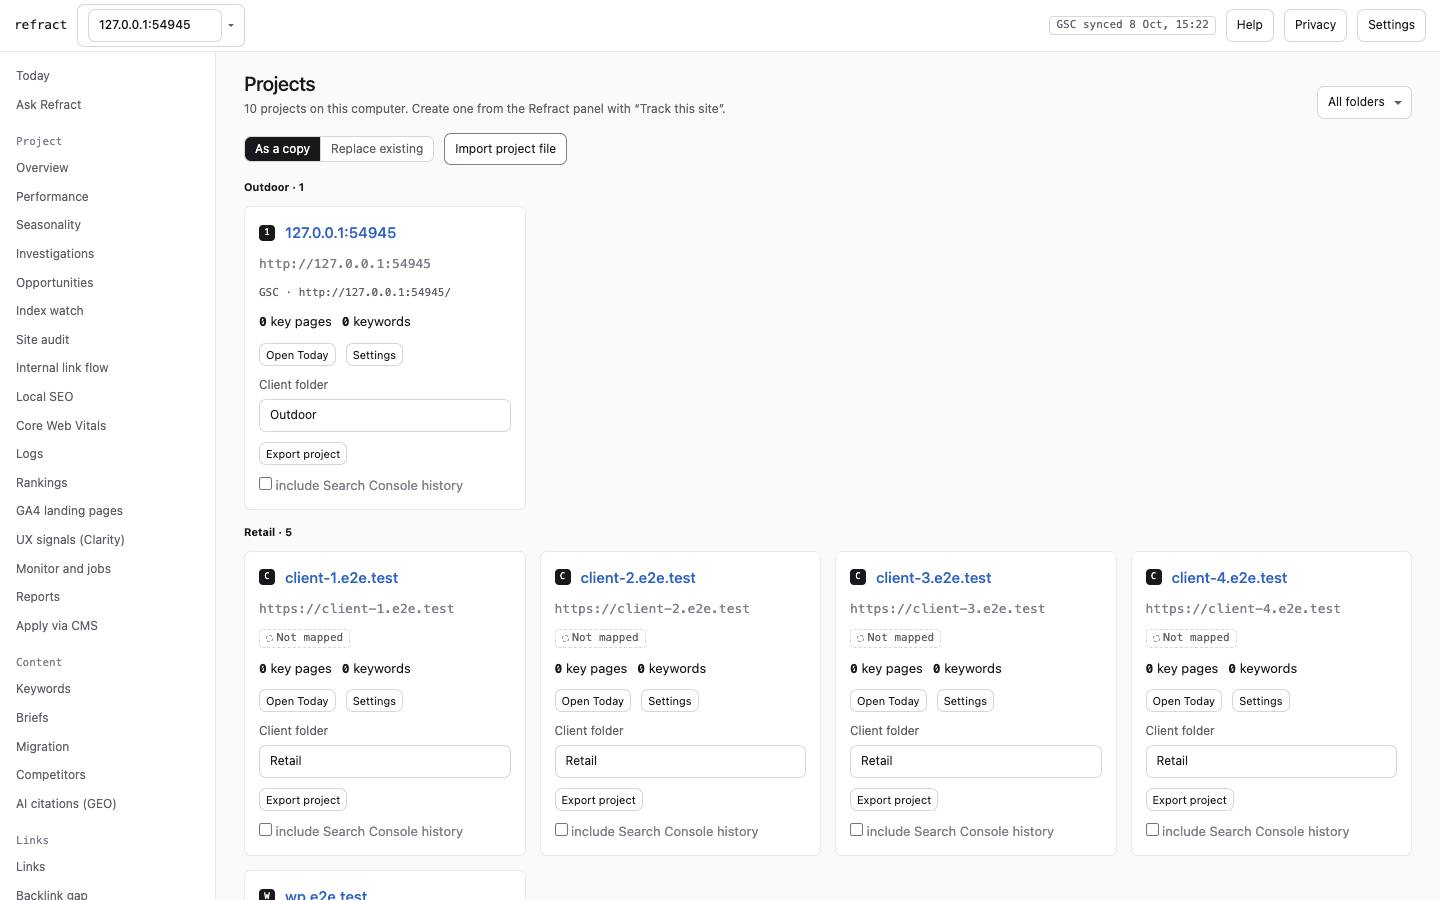Click the C badge icon of client-1.e2e.test
The width and height of the screenshot is (1440, 900).
pos(267,577)
